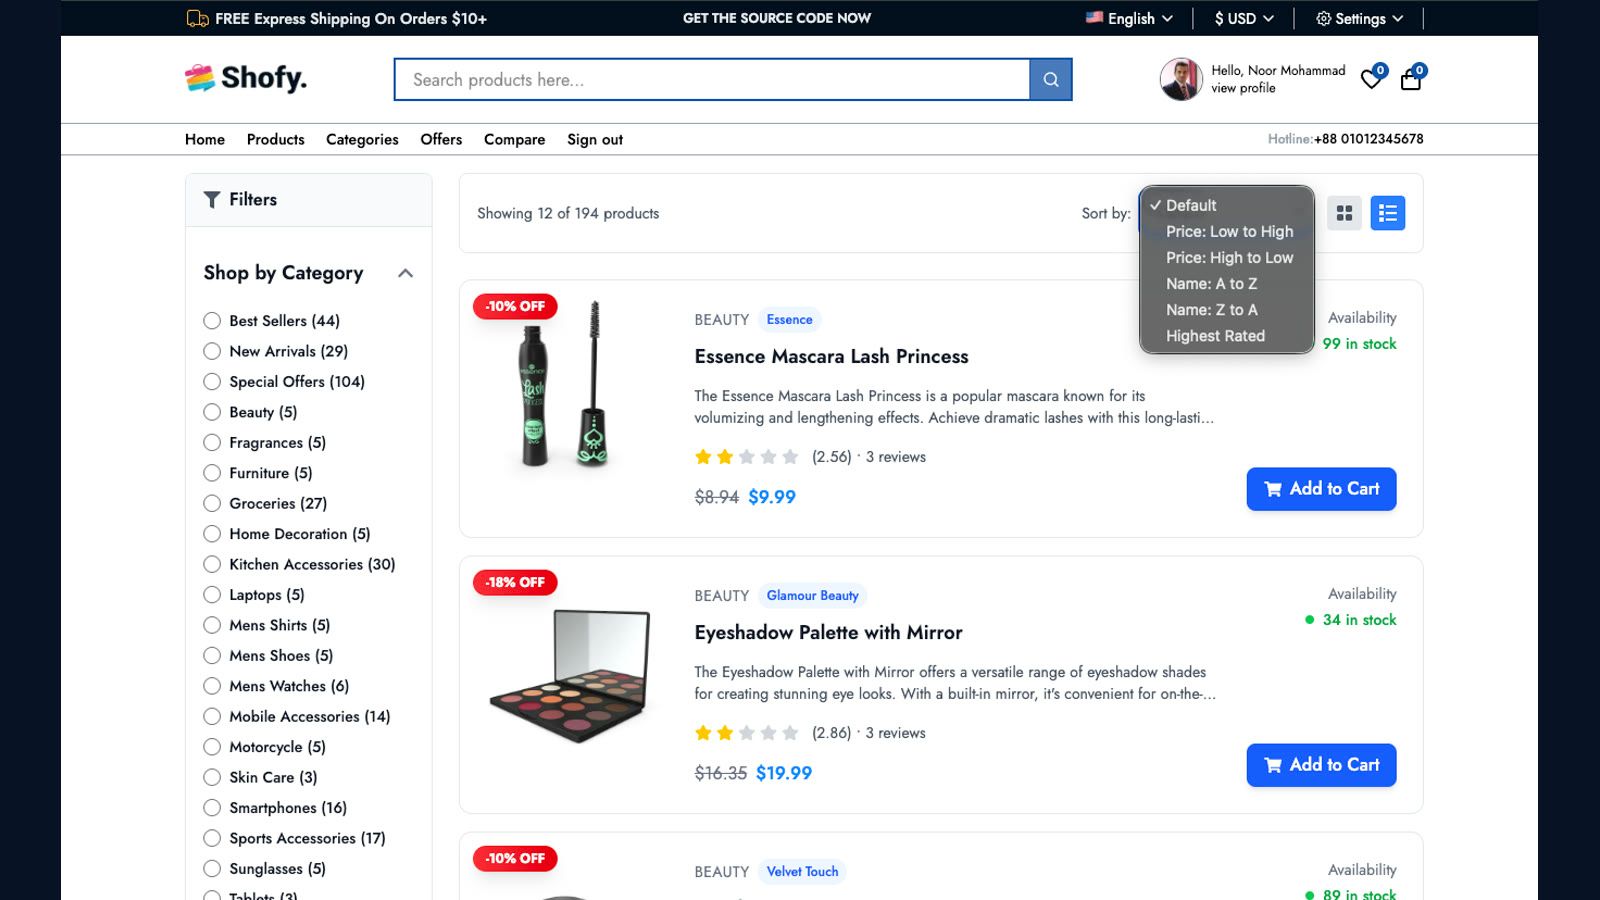Viewport: 1600px width, 900px height.
Task: Click the Essence Mascara product image
Action: [x=565, y=385]
